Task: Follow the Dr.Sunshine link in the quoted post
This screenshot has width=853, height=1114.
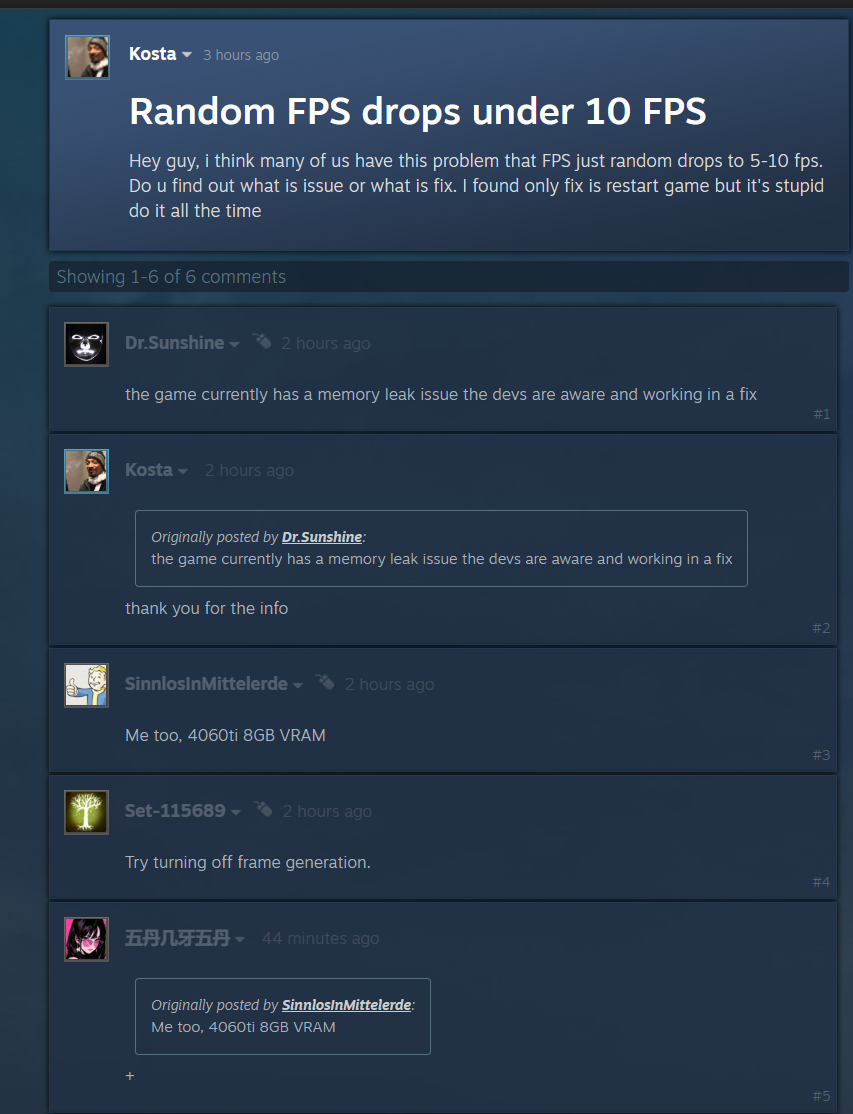Action: coord(322,537)
